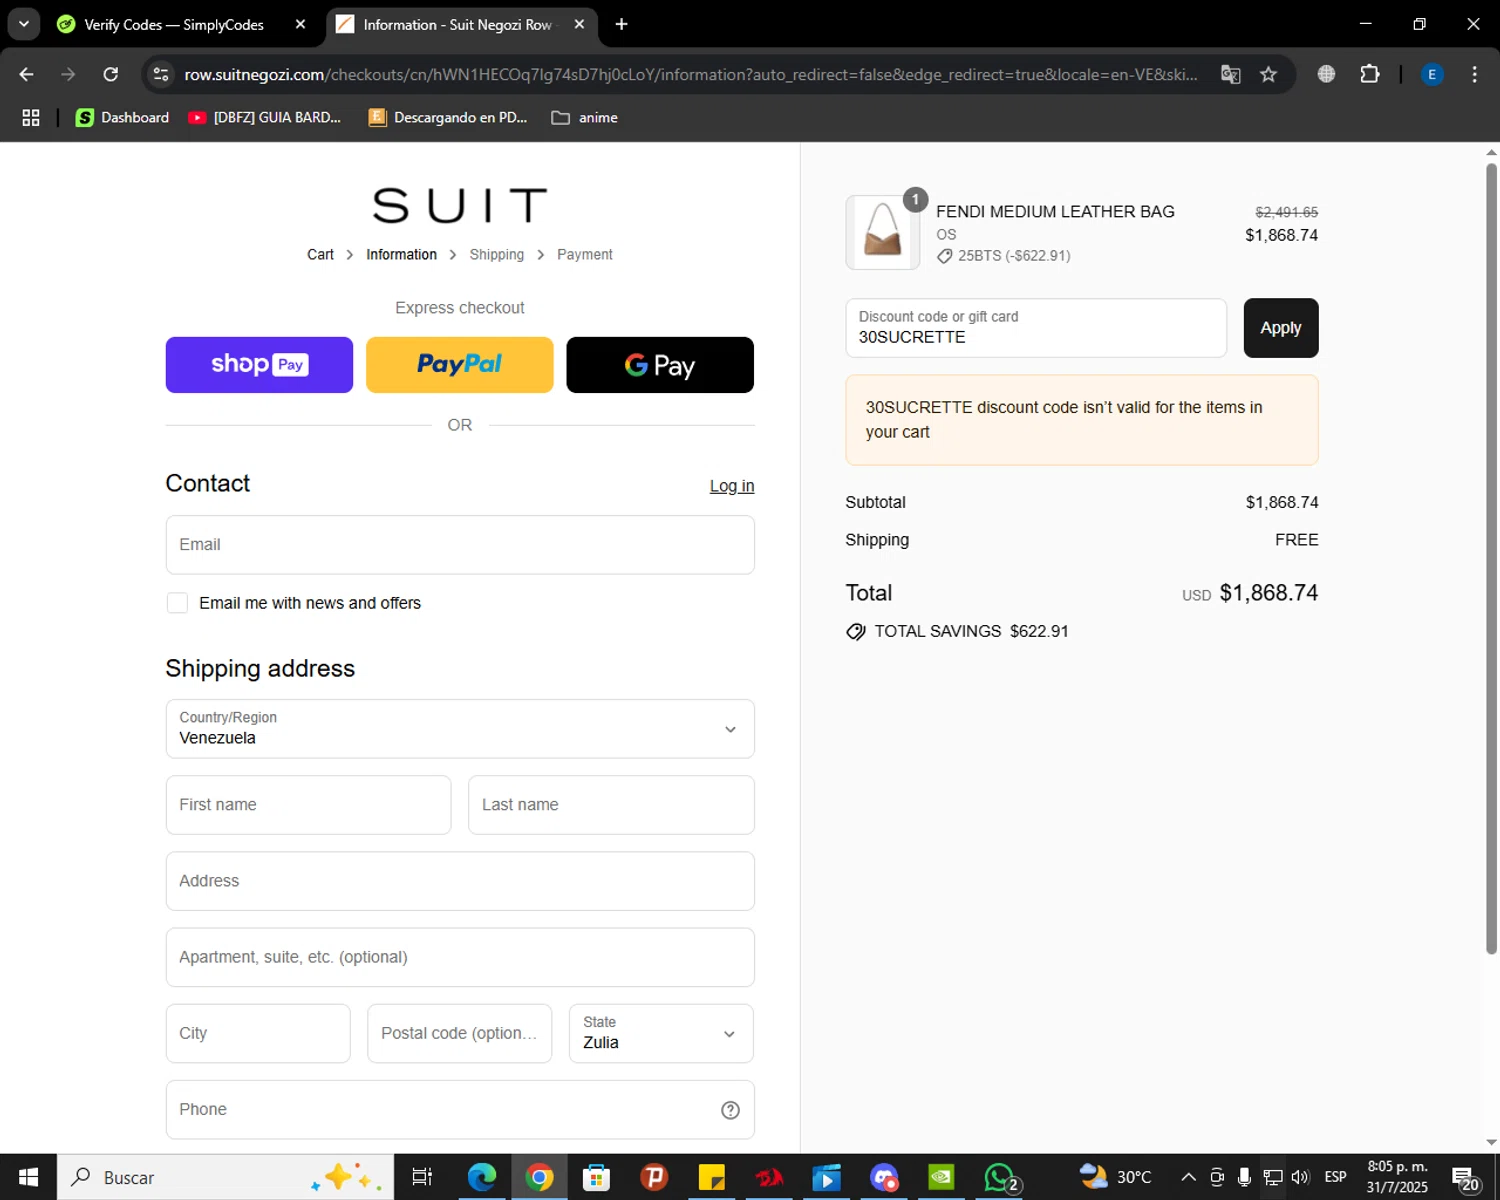Open the State dropdown showing Zulia
This screenshot has width=1500, height=1200.
[x=661, y=1033]
